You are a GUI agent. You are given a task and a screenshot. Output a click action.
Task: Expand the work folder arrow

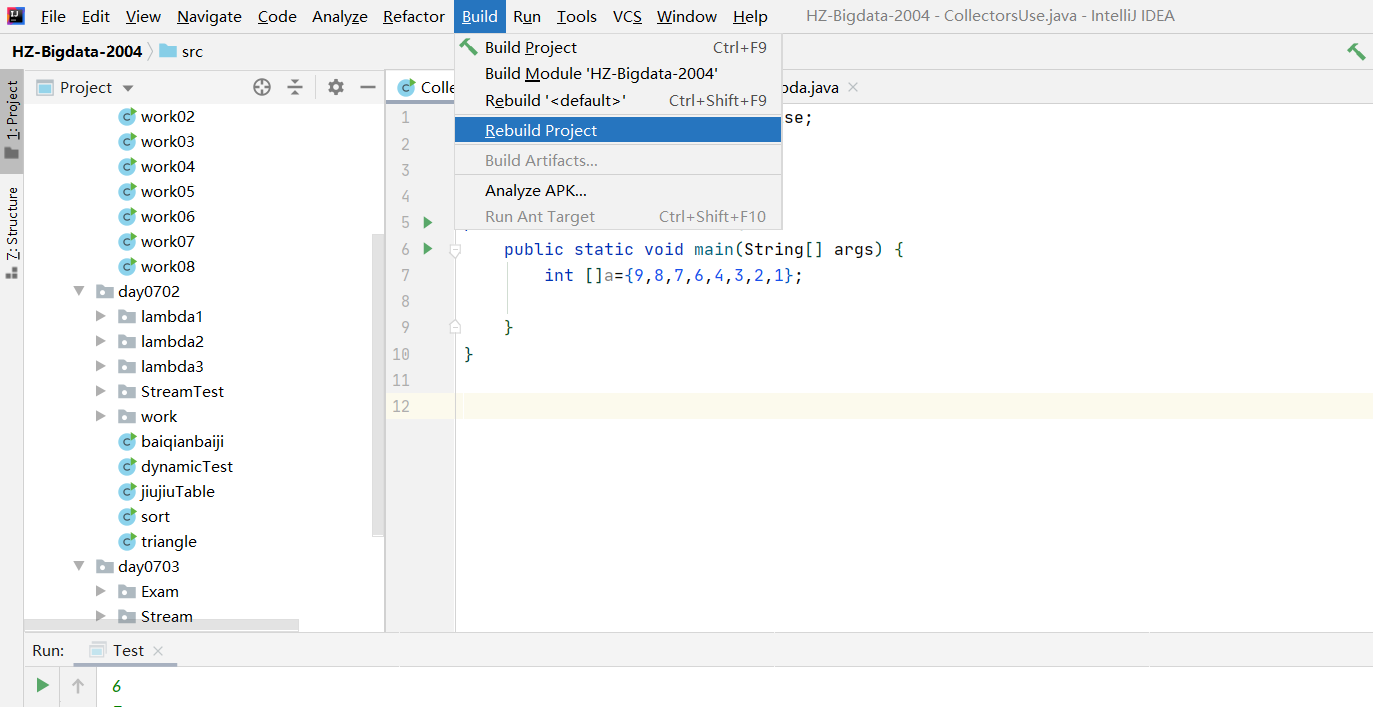coord(100,416)
